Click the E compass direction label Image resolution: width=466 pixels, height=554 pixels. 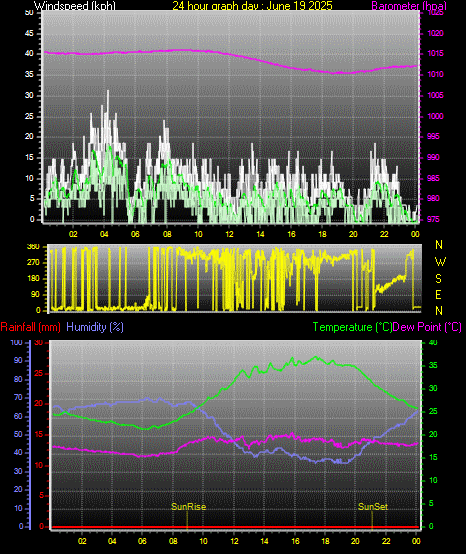tap(438, 295)
